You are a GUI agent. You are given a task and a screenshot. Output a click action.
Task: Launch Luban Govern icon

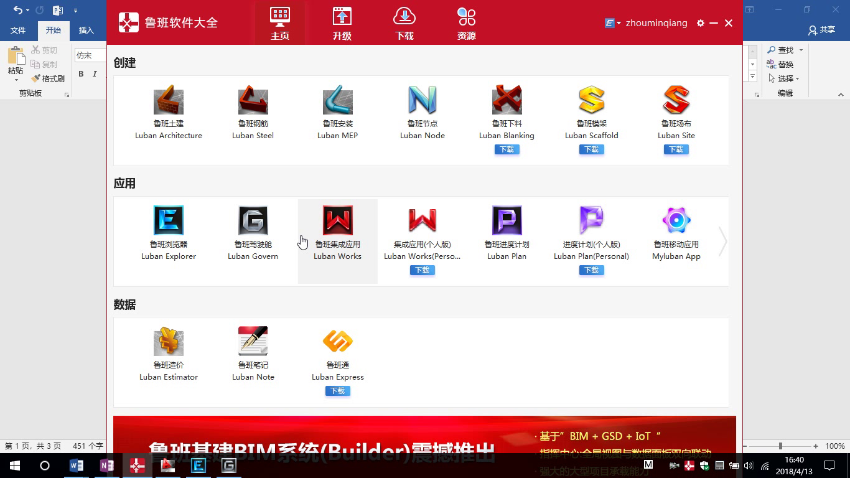253,221
